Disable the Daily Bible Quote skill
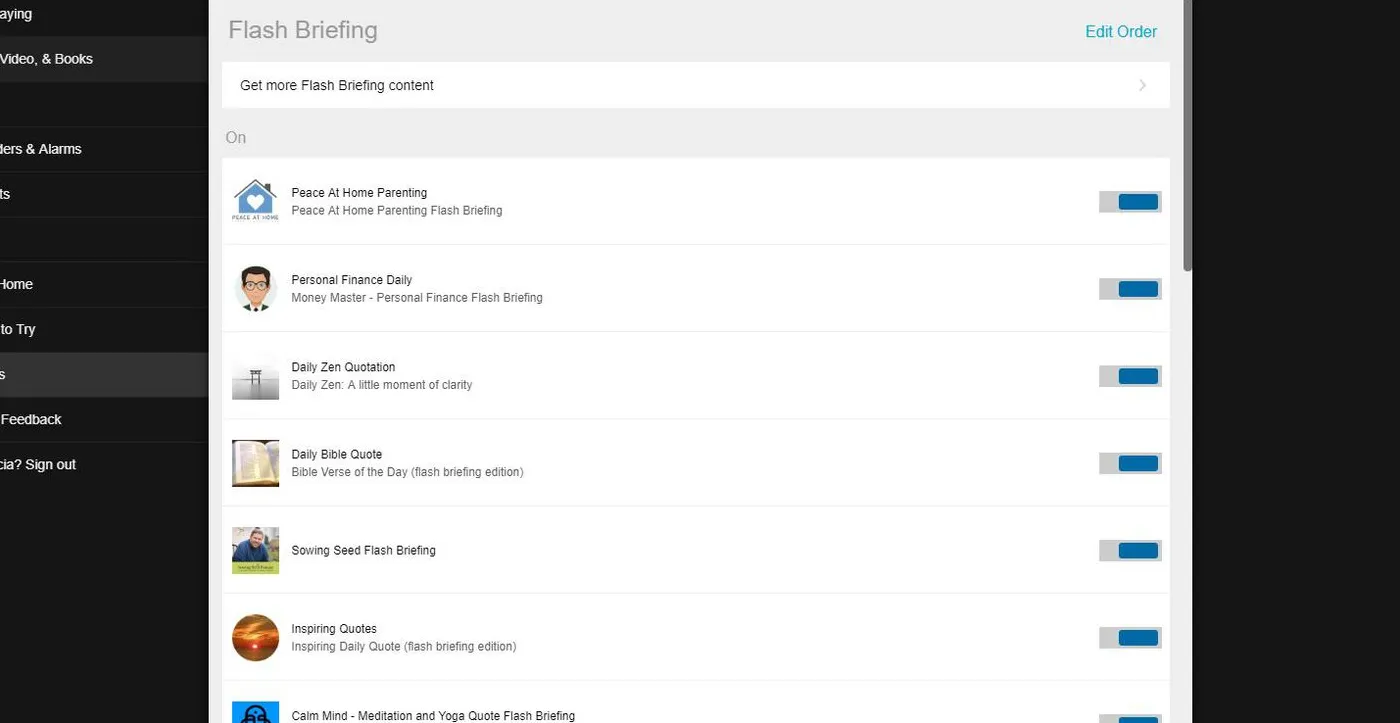The image size is (1400, 723). pos(1129,462)
